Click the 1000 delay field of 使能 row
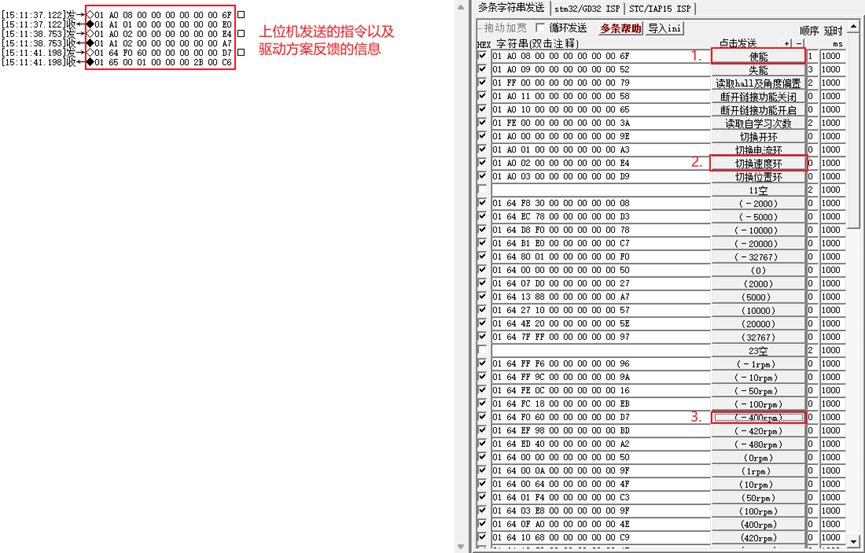Image resolution: width=865 pixels, height=553 pixels. [832, 56]
